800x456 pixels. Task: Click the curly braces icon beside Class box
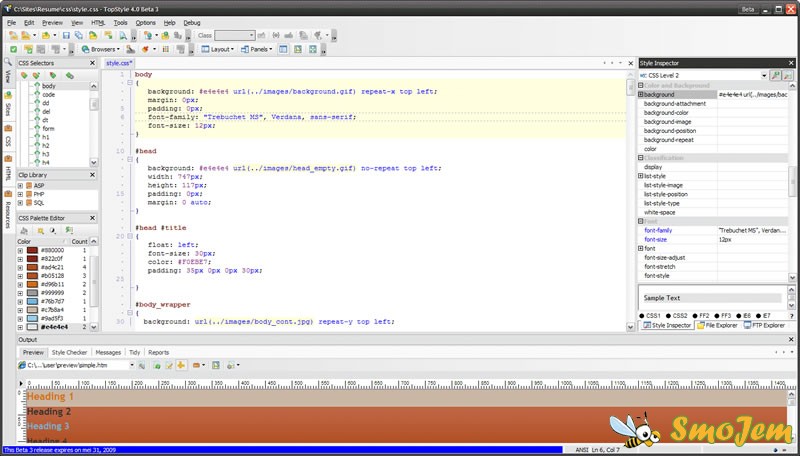(x=276, y=35)
